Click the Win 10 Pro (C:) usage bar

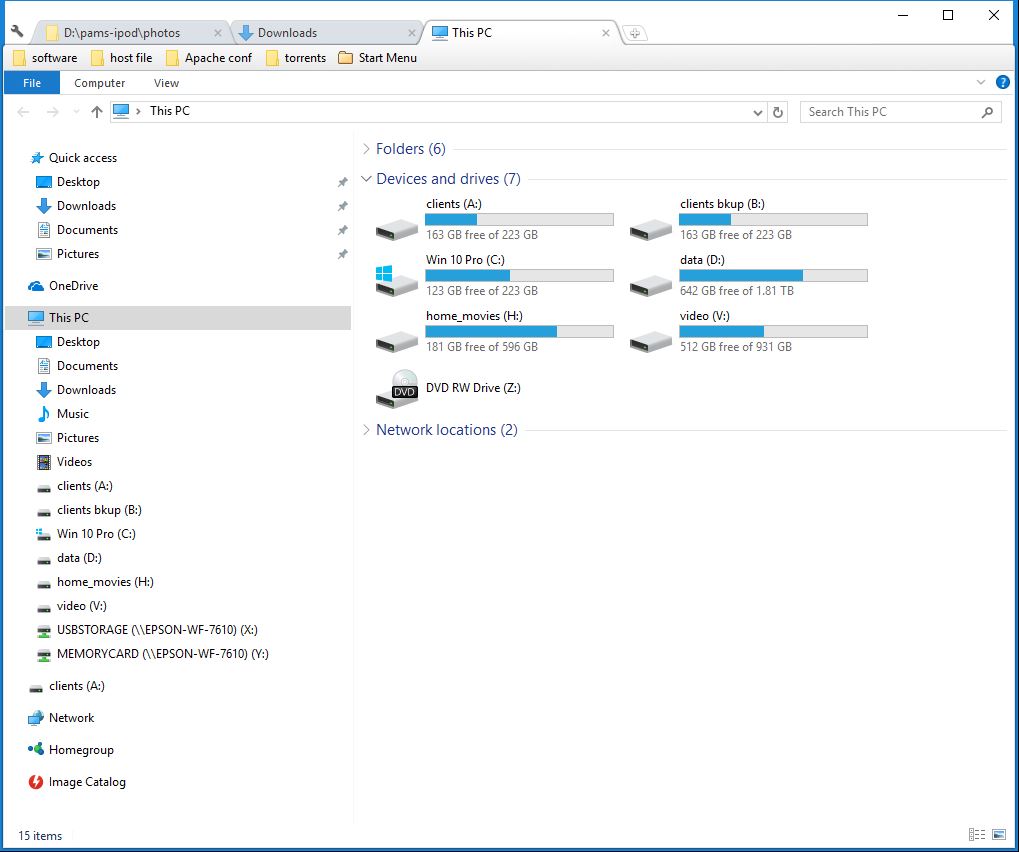[519, 276]
